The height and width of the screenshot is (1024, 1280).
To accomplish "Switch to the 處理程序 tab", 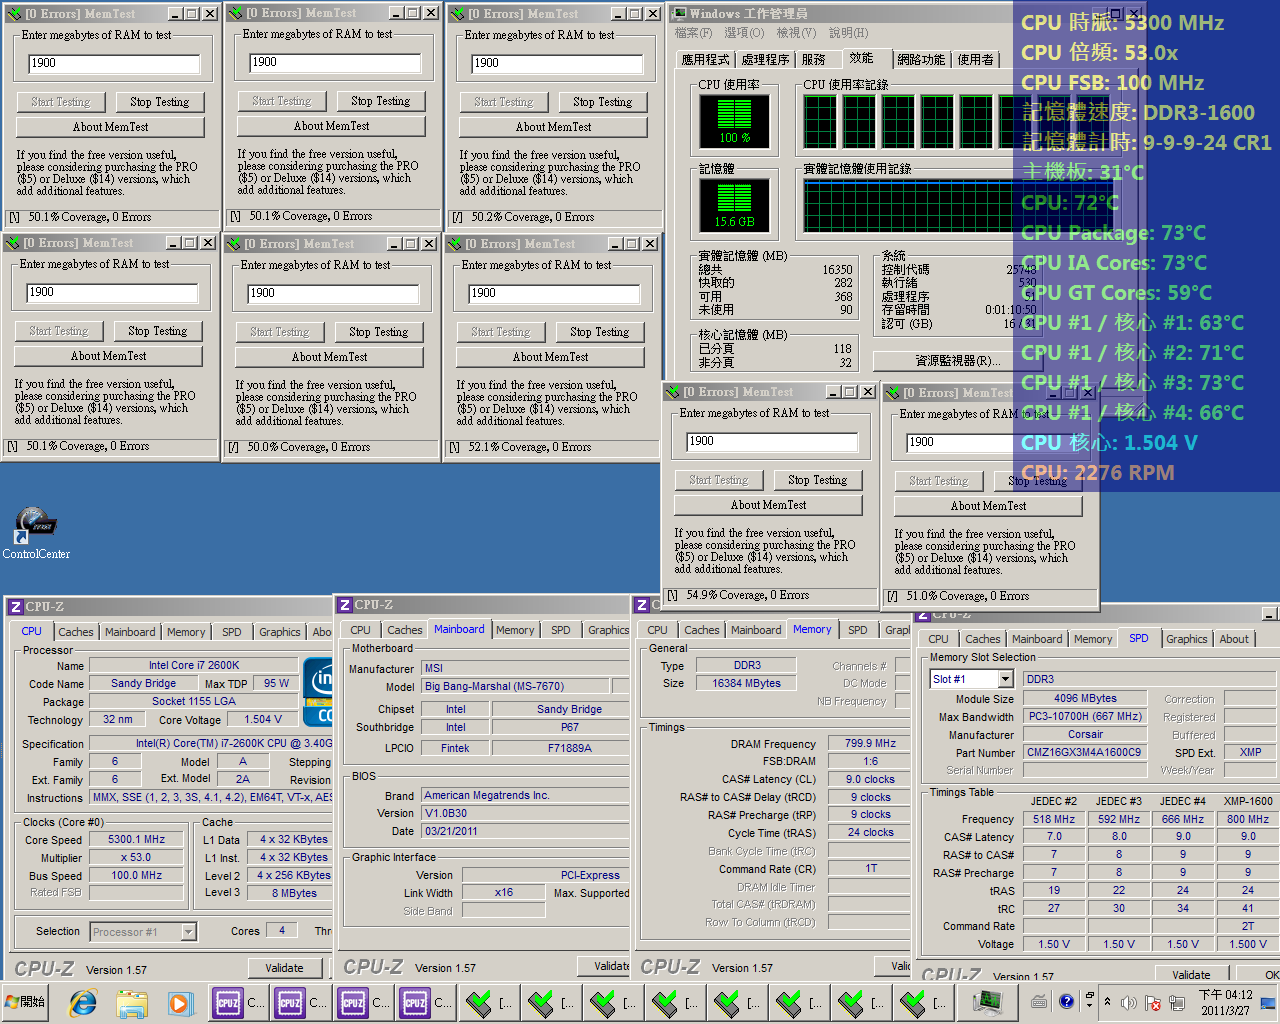I will (765, 60).
